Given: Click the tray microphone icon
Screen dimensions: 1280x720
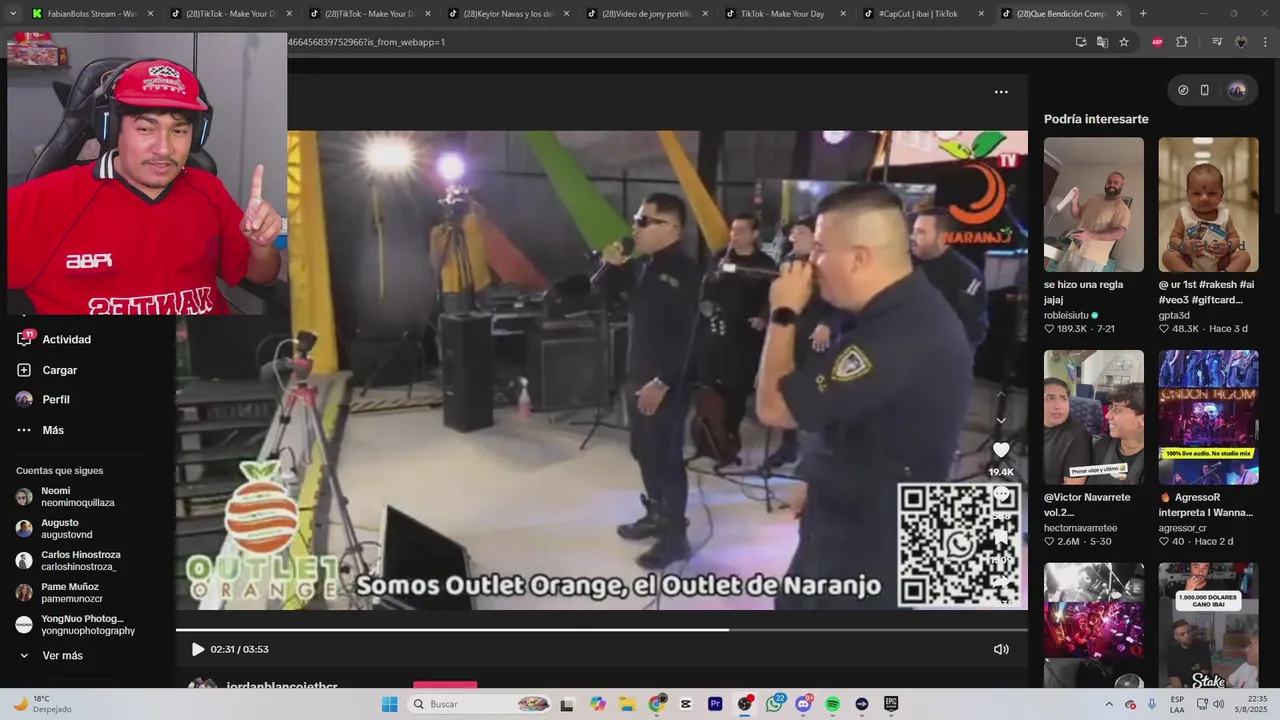Looking at the screenshot, I should (x=1152, y=704).
